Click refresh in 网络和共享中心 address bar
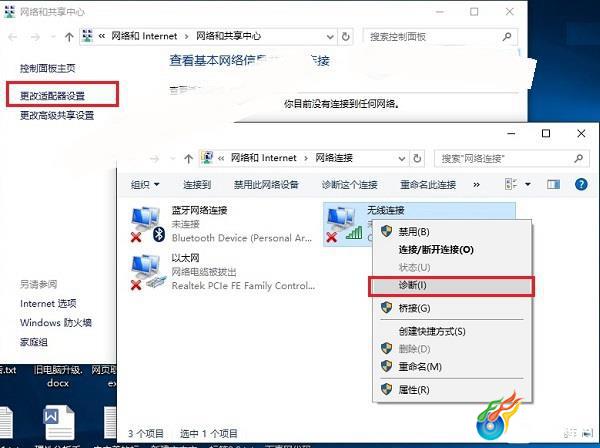600x448 pixels. (x=345, y=36)
